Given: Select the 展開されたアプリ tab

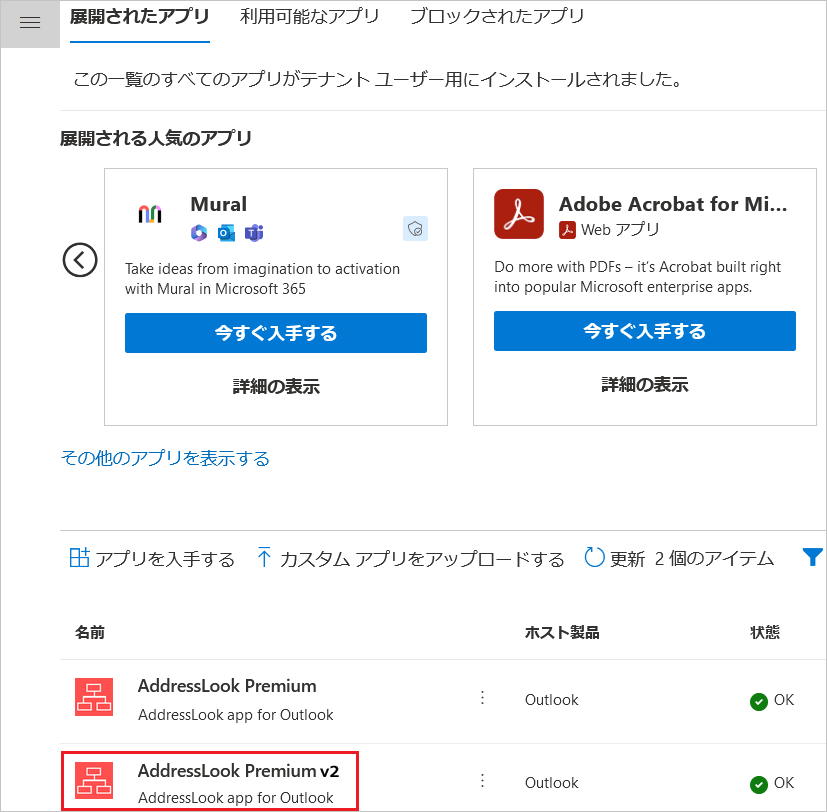Looking at the screenshot, I should (x=140, y=17).
